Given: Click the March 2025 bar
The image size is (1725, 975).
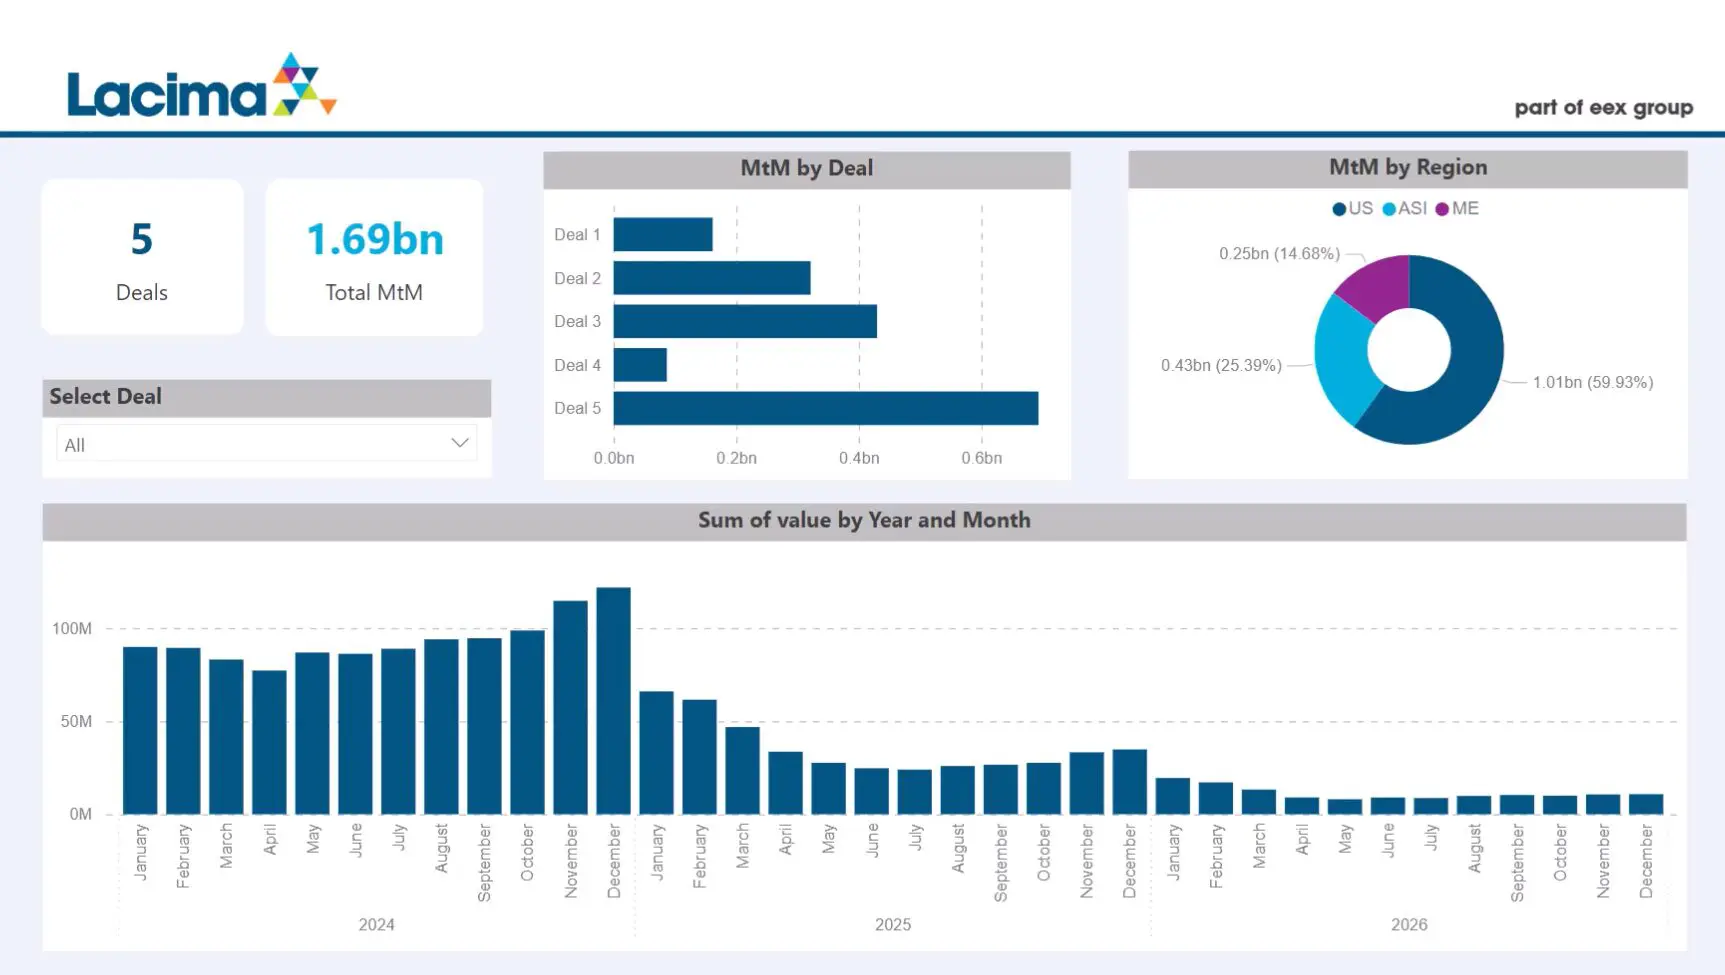Looking at the screenshot, I should 743,771.
